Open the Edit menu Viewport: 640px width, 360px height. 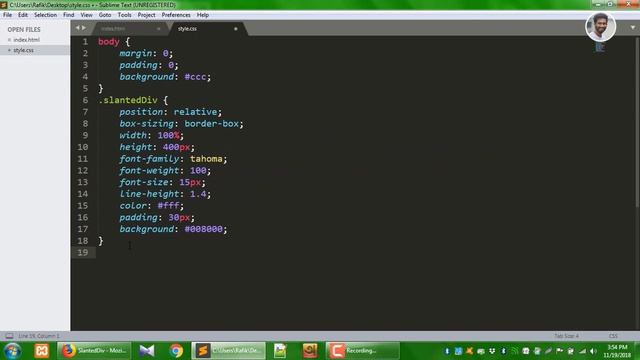click(23, 15)
